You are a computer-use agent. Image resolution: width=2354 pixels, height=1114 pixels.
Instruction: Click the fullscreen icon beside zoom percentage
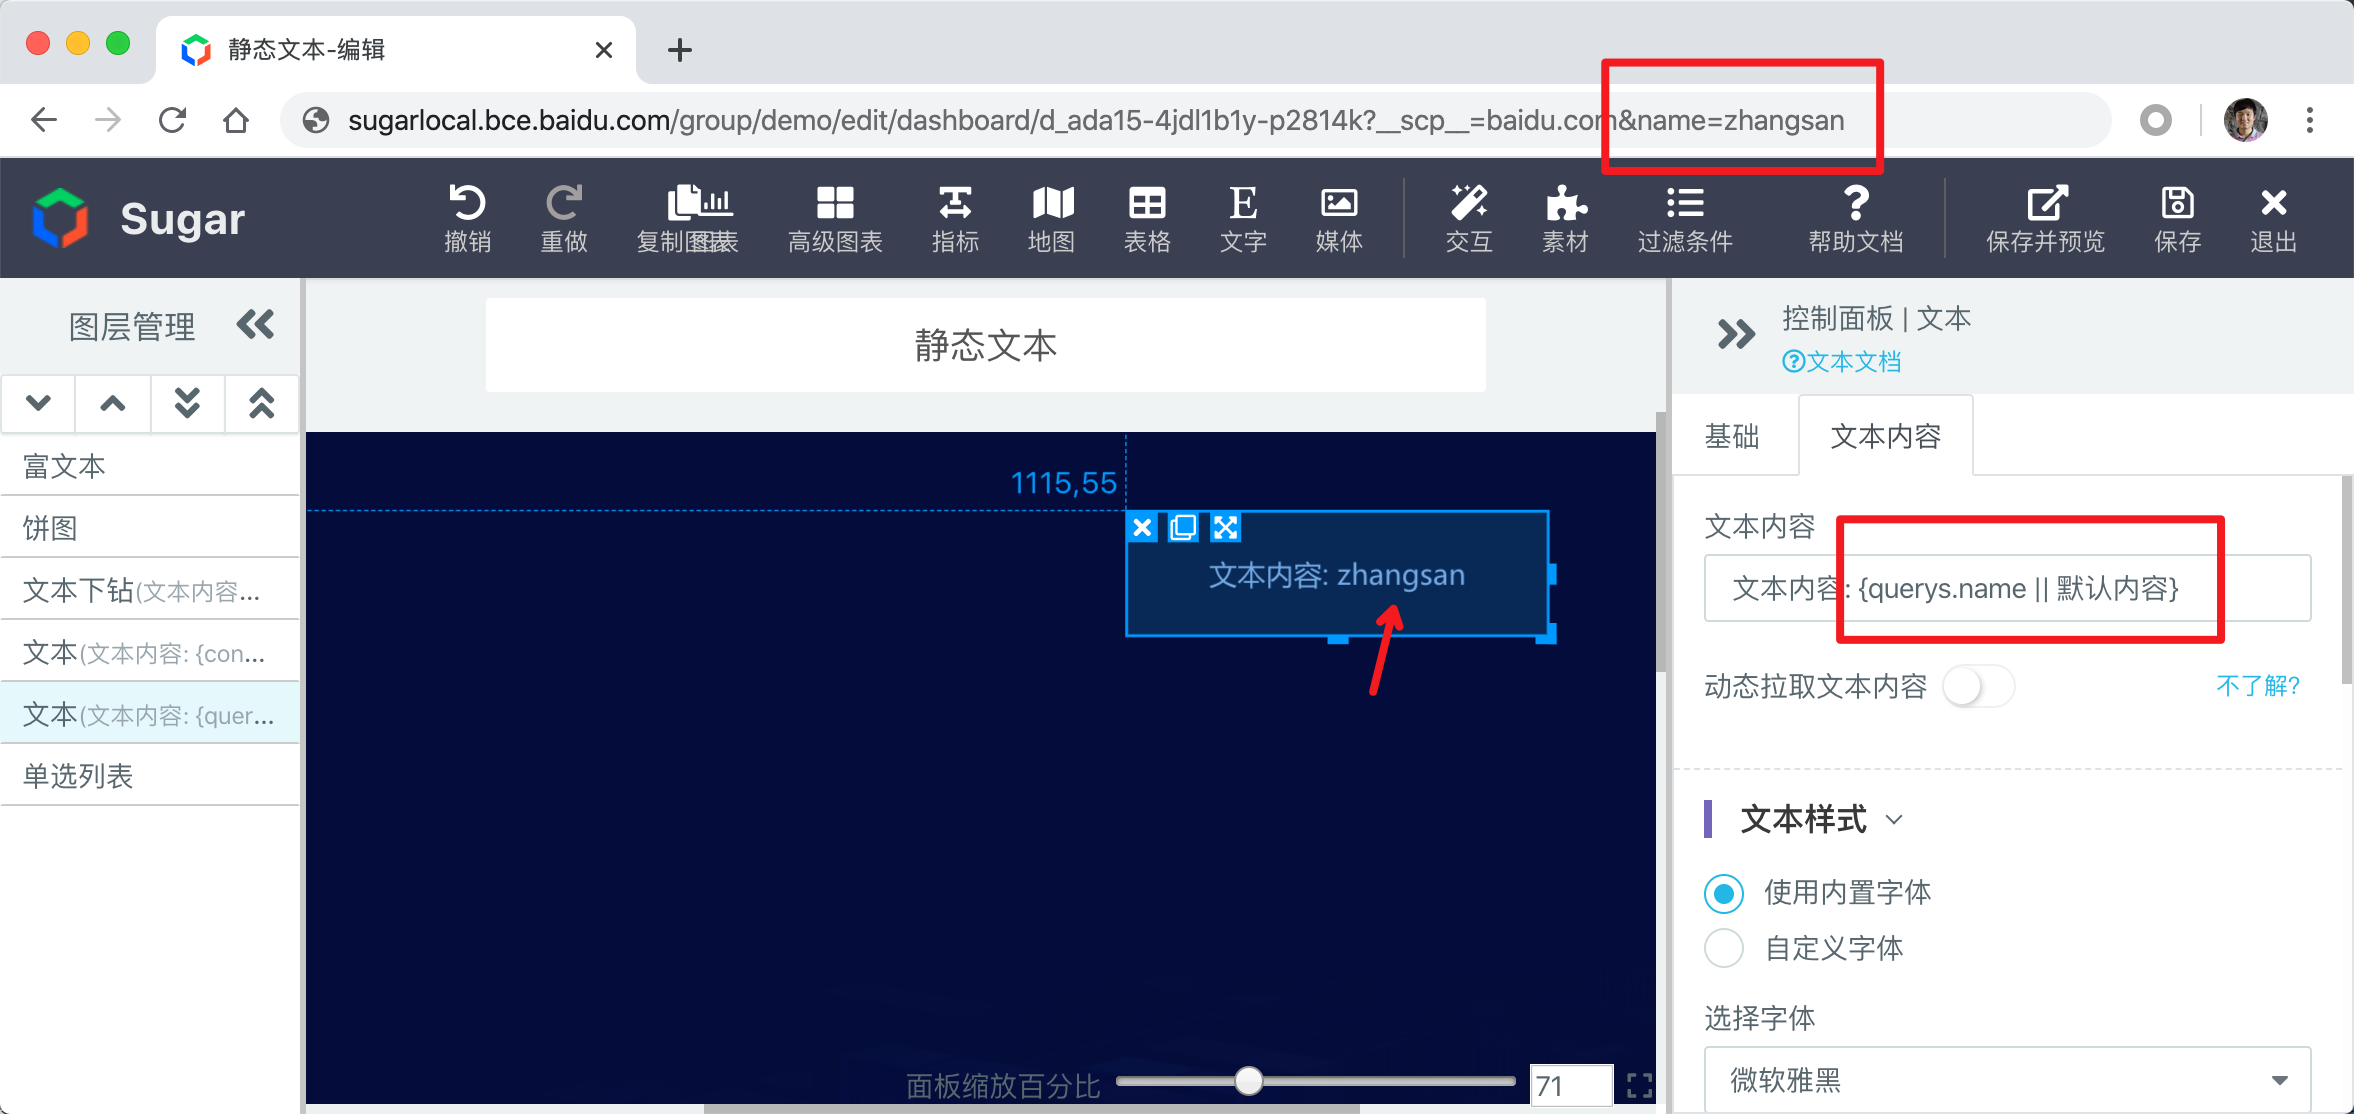(x=1639, y=1085)
